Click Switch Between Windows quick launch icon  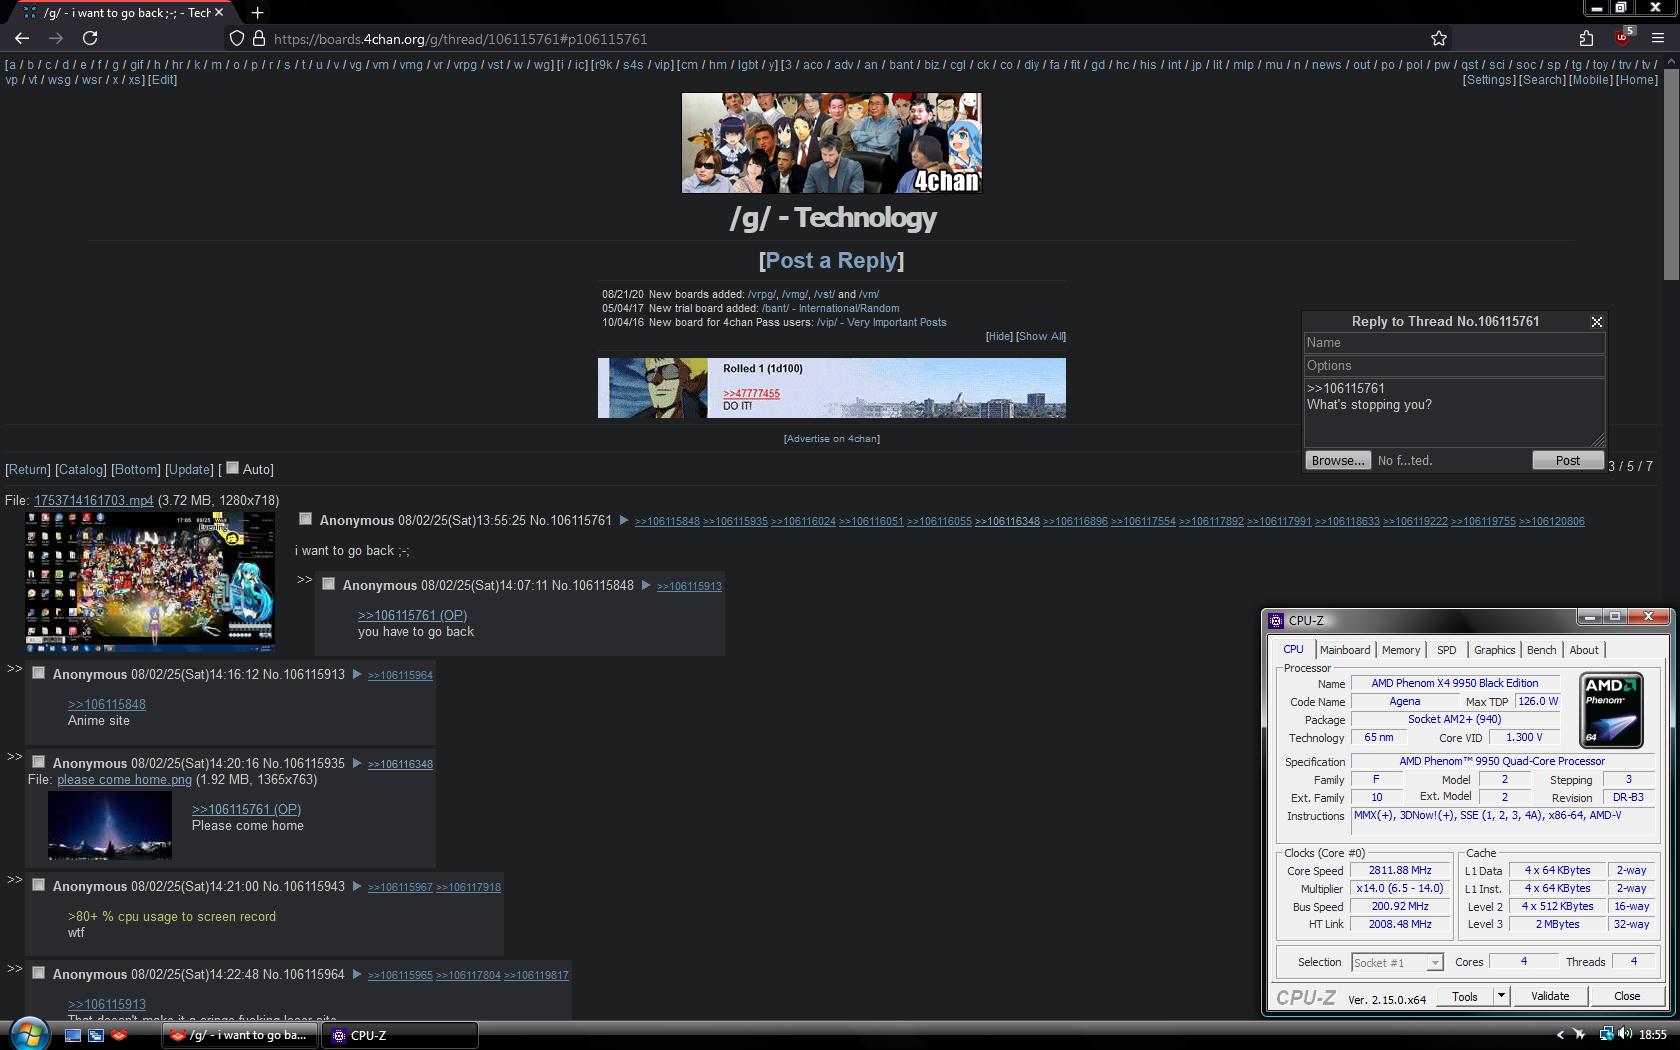[96, 1036]
